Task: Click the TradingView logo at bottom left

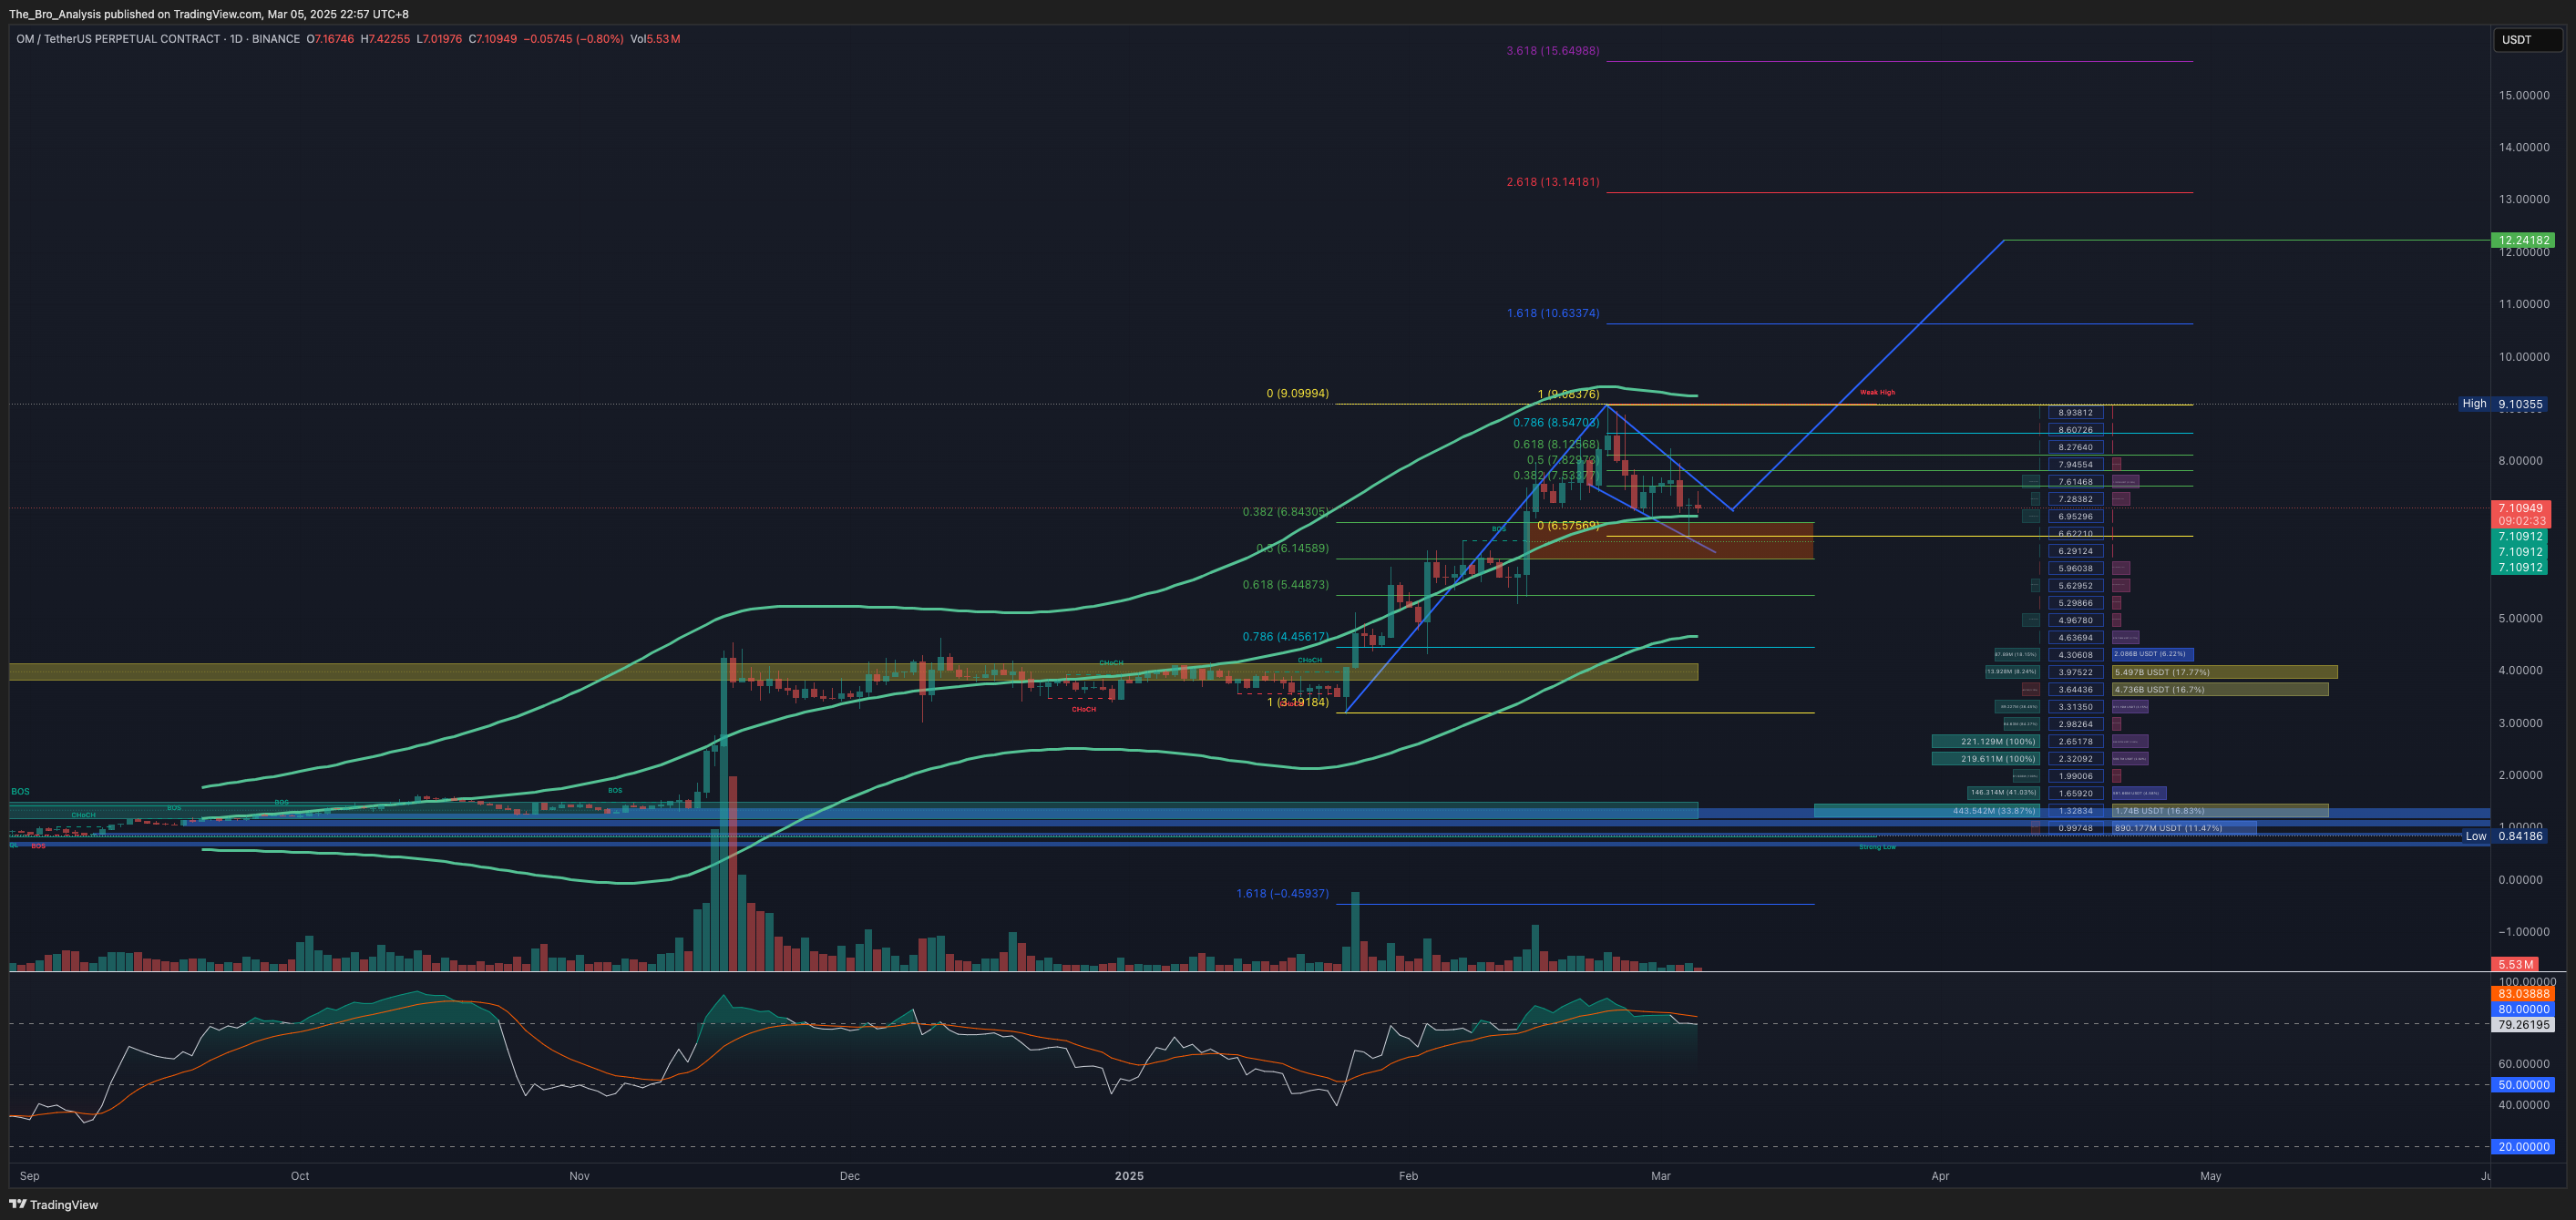Action: point(54,1204)
